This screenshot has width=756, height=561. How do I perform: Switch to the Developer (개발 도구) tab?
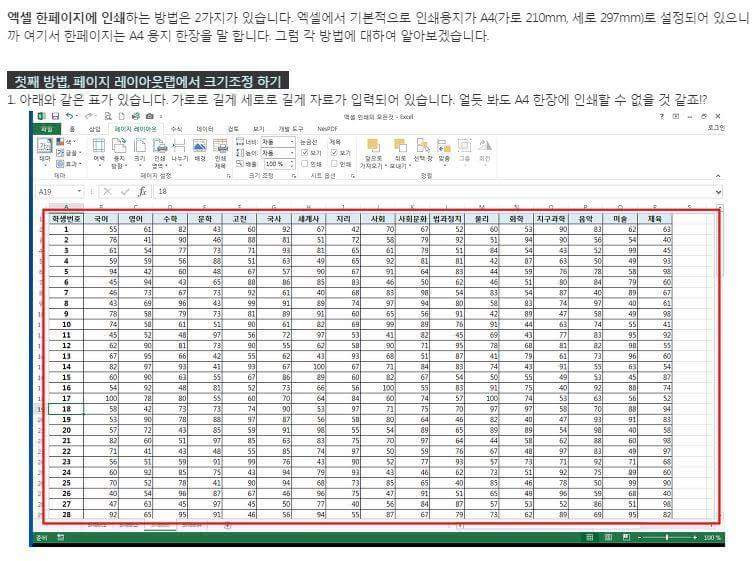[291, 129]
